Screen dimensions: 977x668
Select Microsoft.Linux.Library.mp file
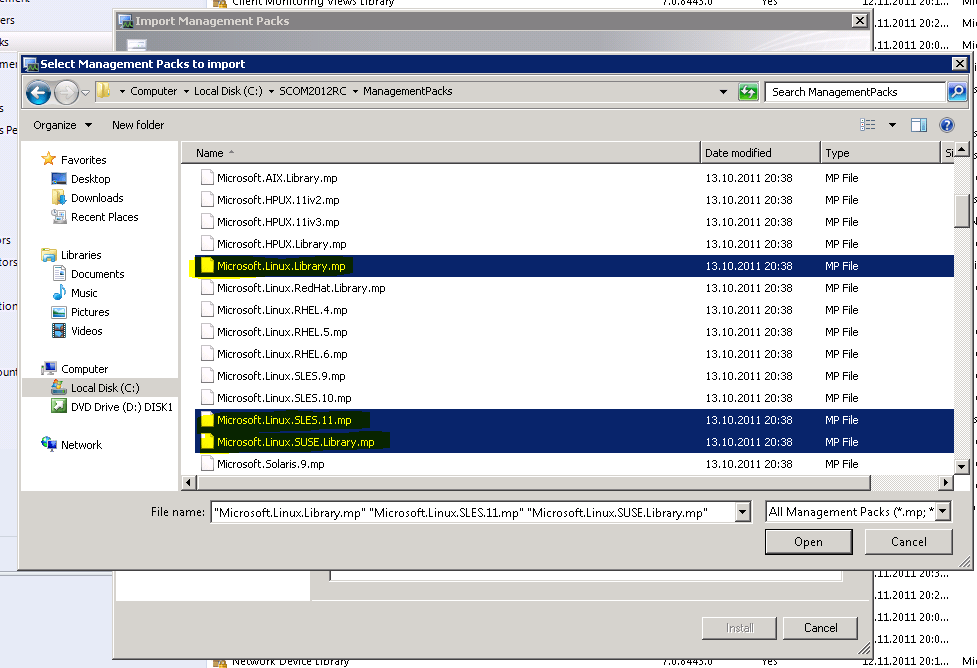tap(574, 266)
